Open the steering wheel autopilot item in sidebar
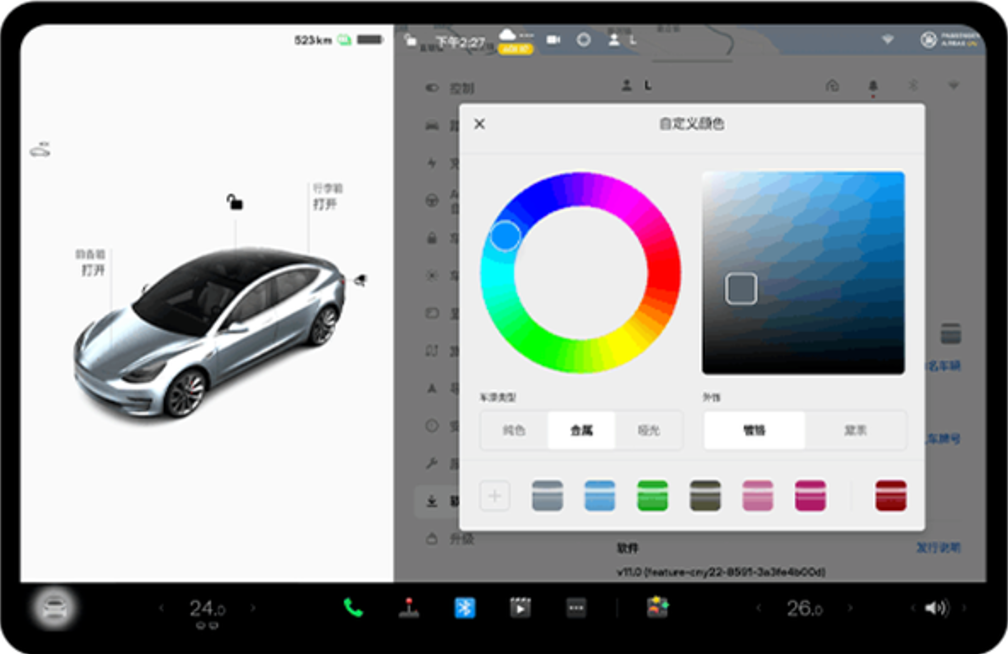This screenshot has width=1008, height=654. 432,201
